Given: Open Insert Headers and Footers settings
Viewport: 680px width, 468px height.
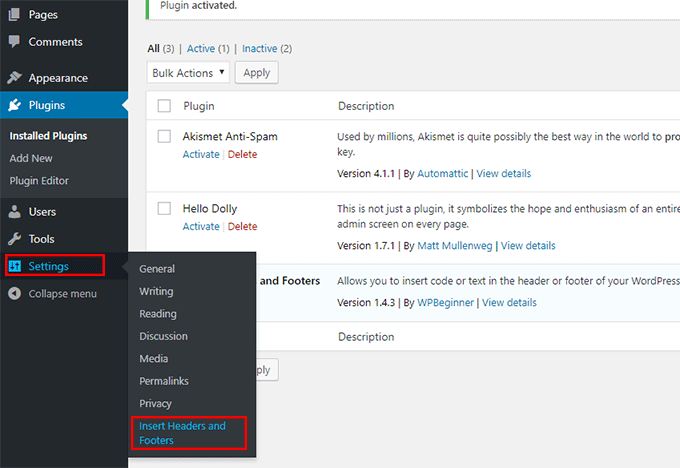Looking at the screenshot, I should (x=182, y=433).
